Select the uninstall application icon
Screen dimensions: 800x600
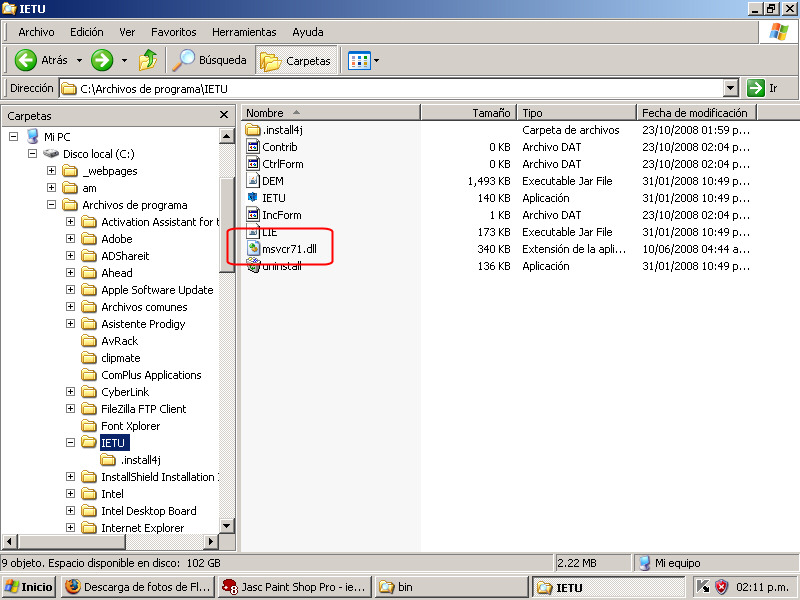click(254, 266)
